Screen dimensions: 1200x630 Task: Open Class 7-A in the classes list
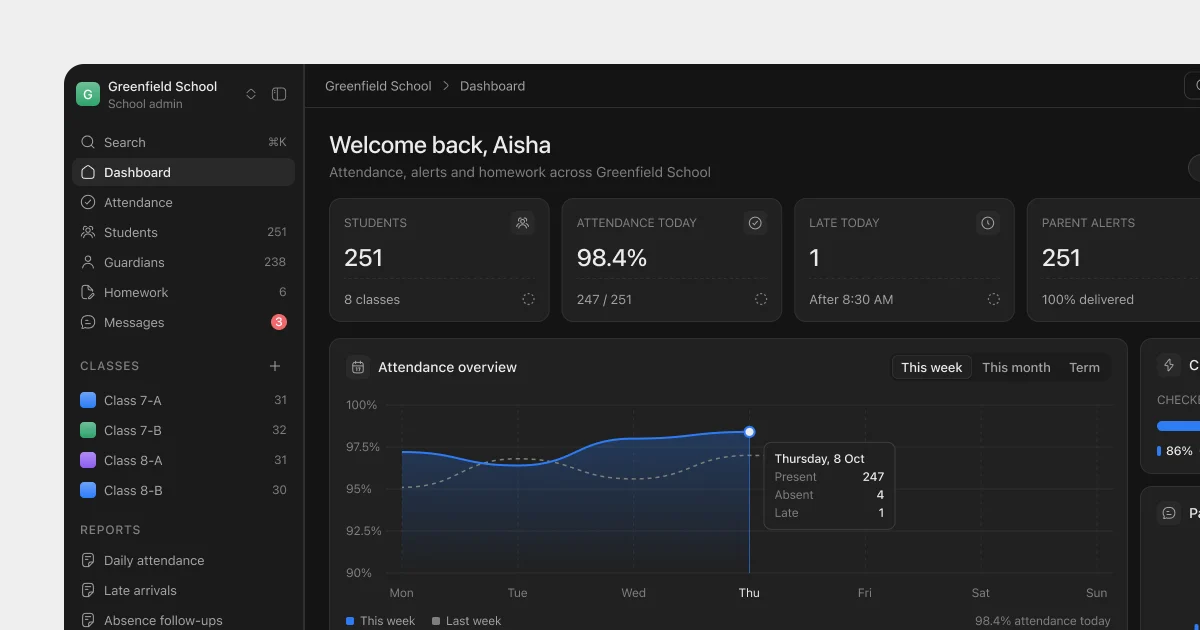[x=183, y=400]
